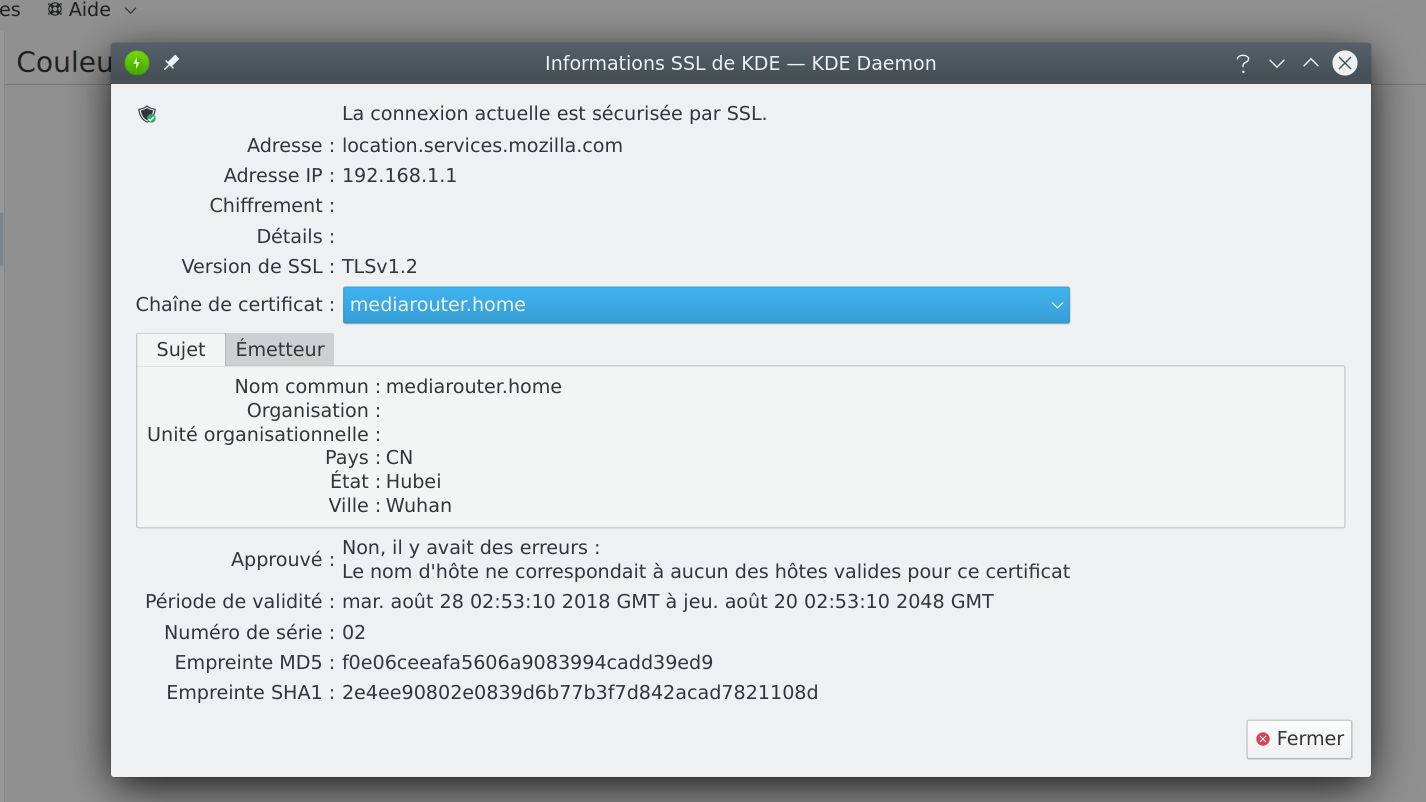Viewport: 1426px width, 802px height.
Task: Toggle the pin icon in the title bar
Action: click(x=171, y=63)
